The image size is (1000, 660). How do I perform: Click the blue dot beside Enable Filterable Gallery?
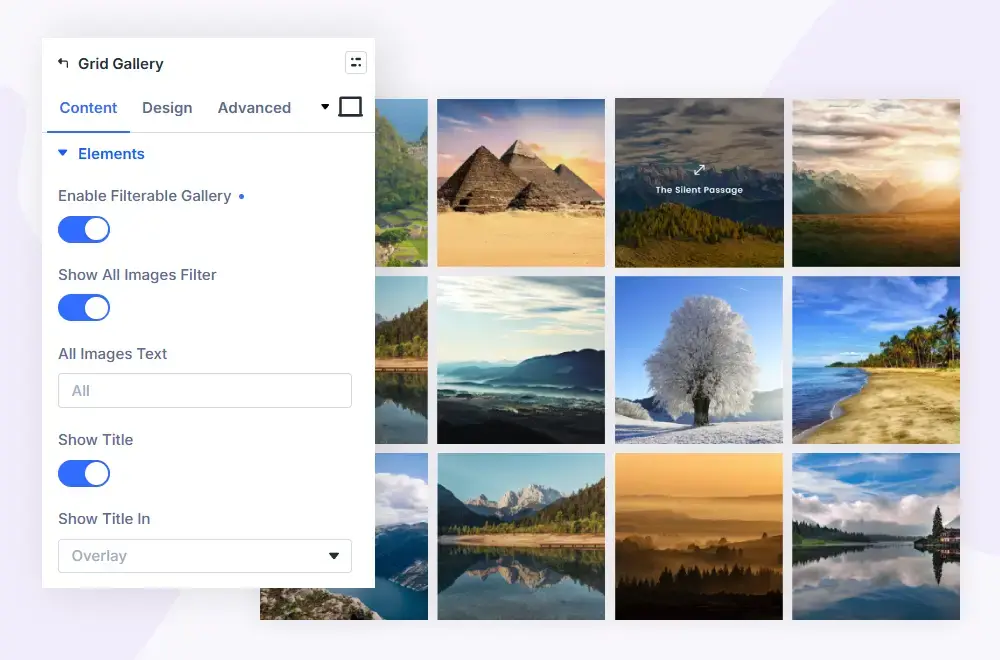coord(242,196)
